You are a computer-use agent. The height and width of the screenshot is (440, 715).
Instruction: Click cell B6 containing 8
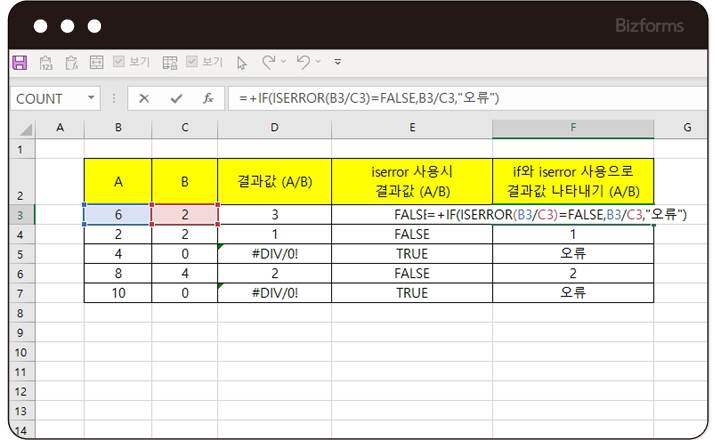click(118, 274)
